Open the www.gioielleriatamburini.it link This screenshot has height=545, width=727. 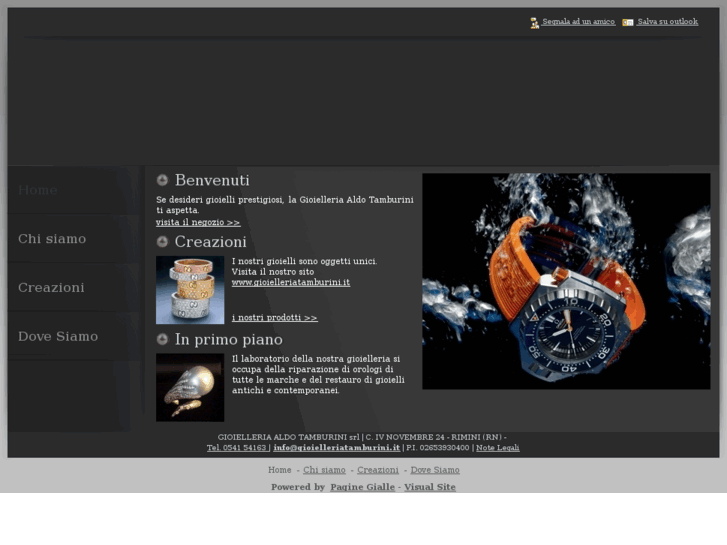[x=291, y=282]
